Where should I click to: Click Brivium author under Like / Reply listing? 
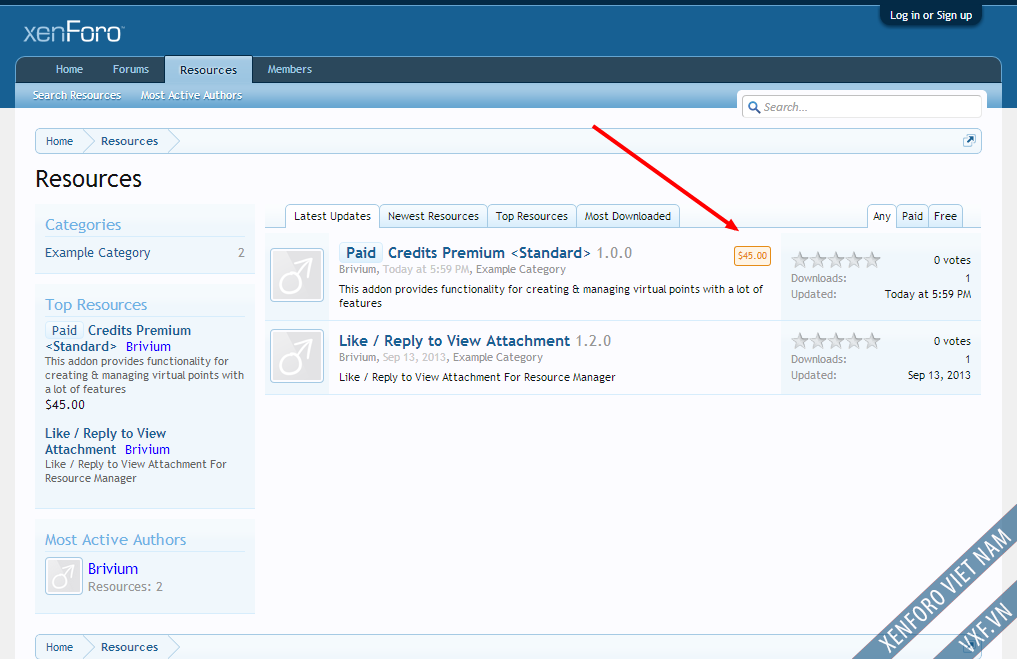[x=357, y=357]
